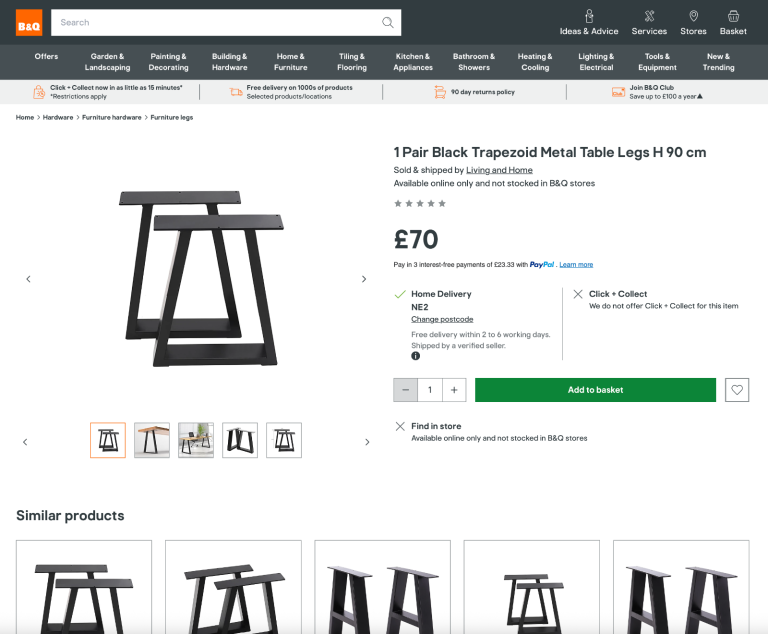Click Add to basket button
768x634 pixels.
(x=595, y=390)
